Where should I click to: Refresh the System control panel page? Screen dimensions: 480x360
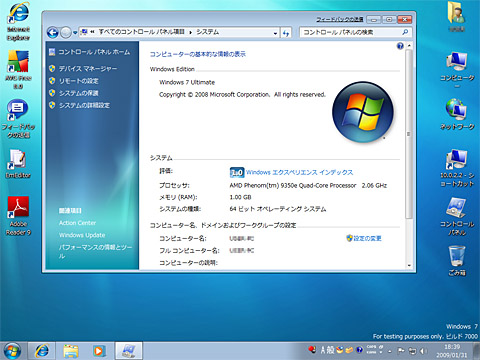[286, 33]
